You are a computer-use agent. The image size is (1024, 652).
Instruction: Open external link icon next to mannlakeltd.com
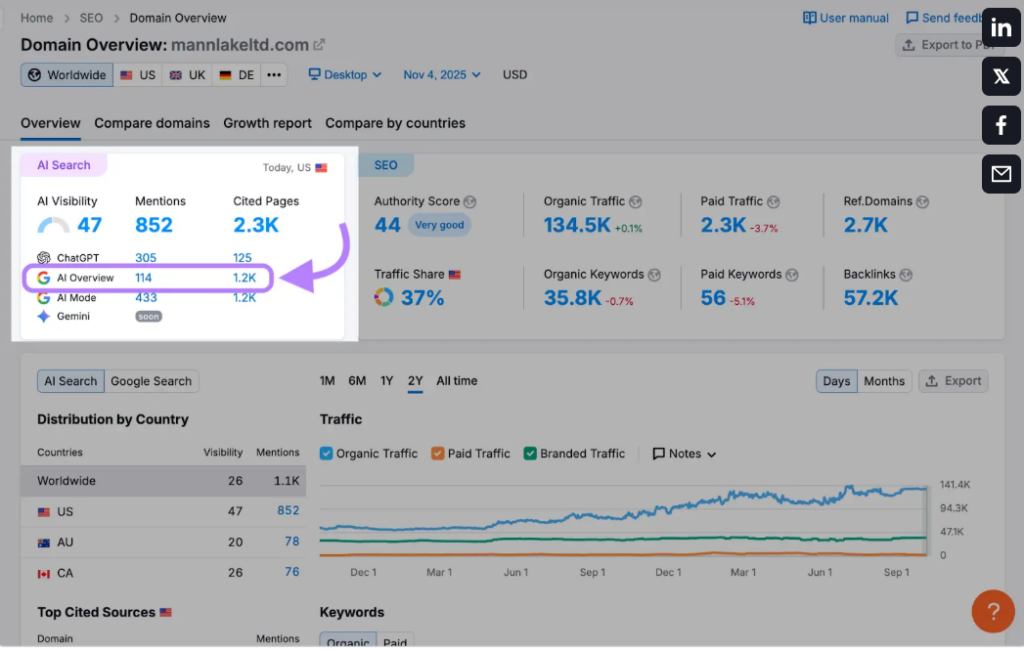(x=320, y=45)
